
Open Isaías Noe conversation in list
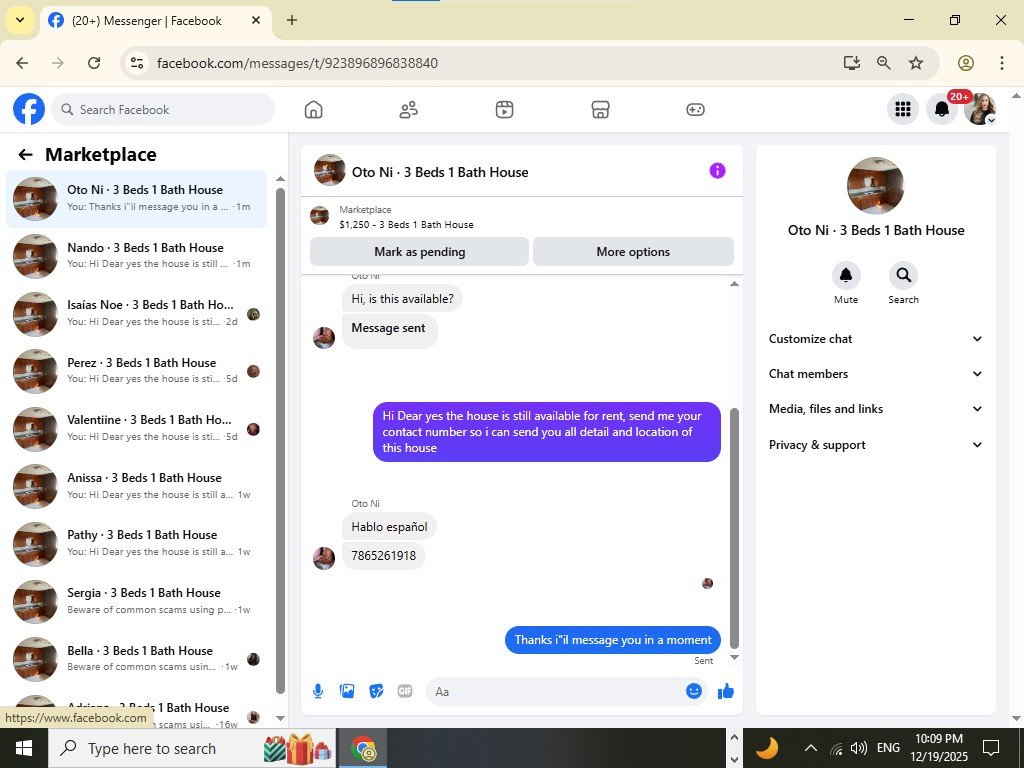tap(136, 313)
